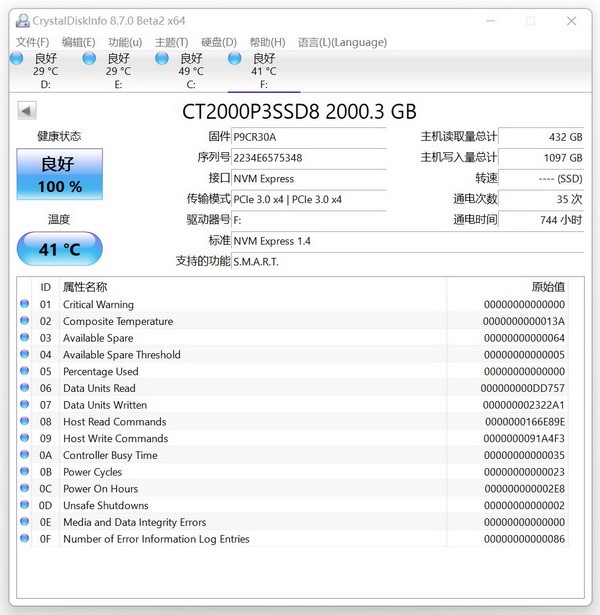Click the status dot for Number of Error Information Log Entries
The width and height of the screenshot is (600, 615).
[24, 538]
